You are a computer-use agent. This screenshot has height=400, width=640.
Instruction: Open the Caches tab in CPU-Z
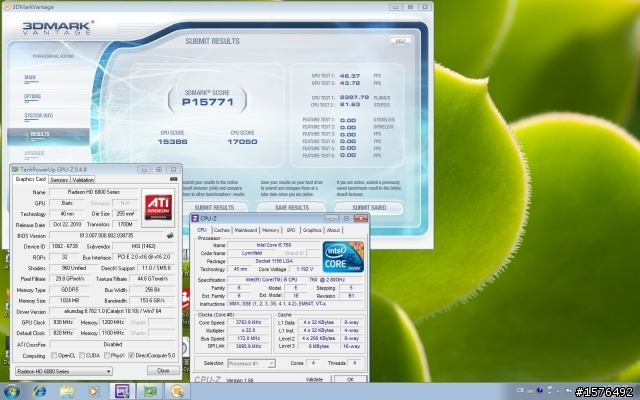[x=222, y=230]
